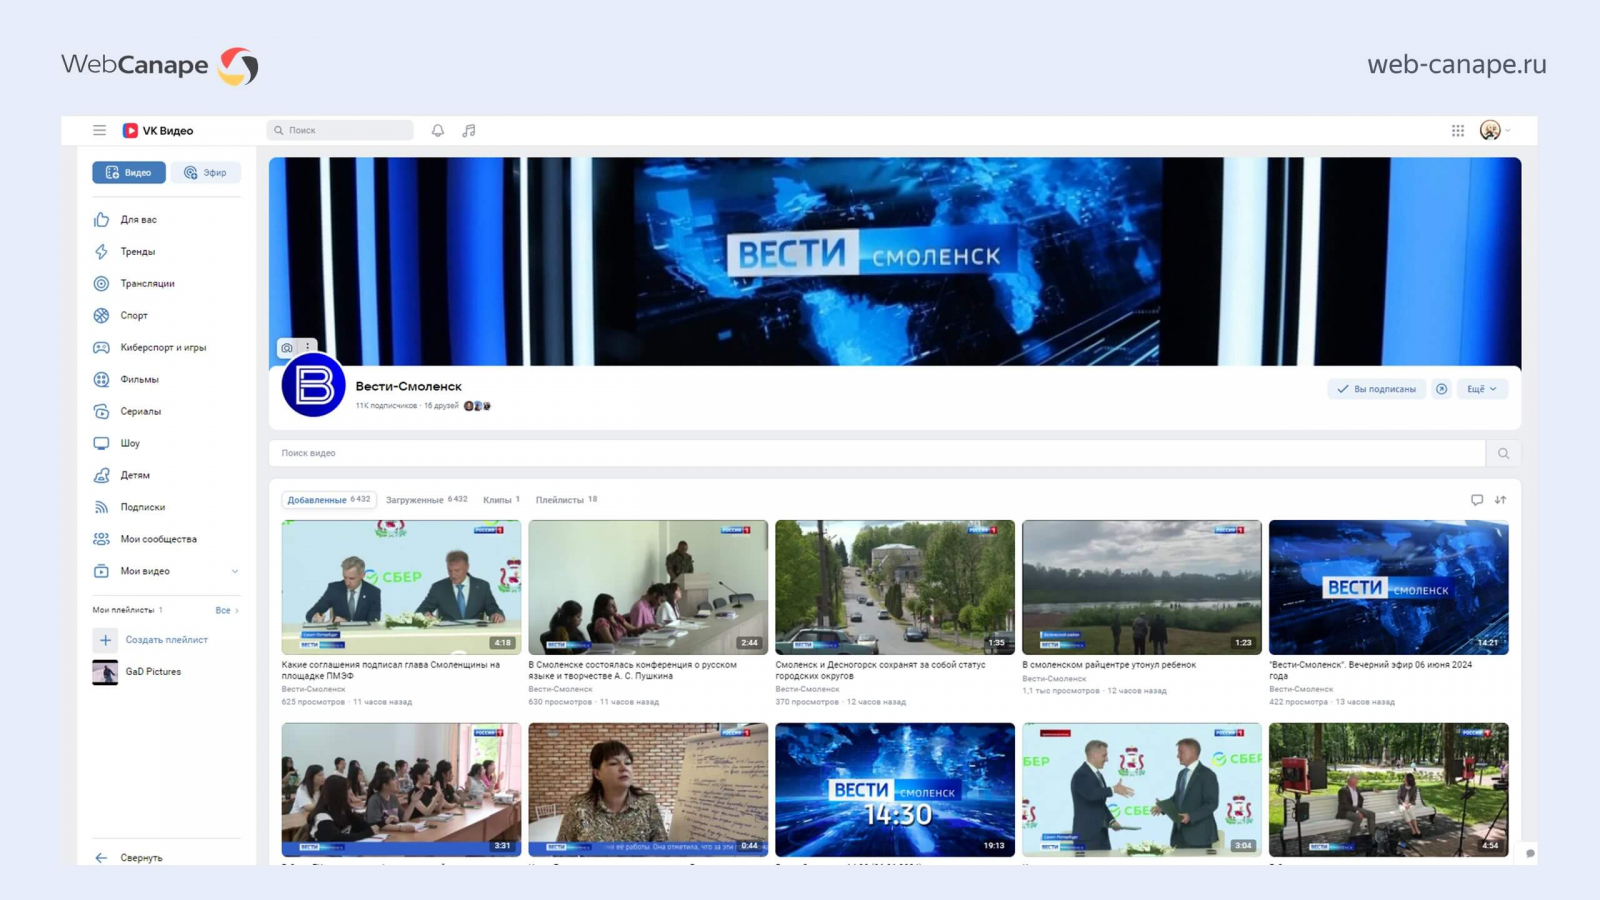The width and height of the screenshot is (1600, 900).
Task: Open the profile avatar dropdown
Action: (1494, 130)
